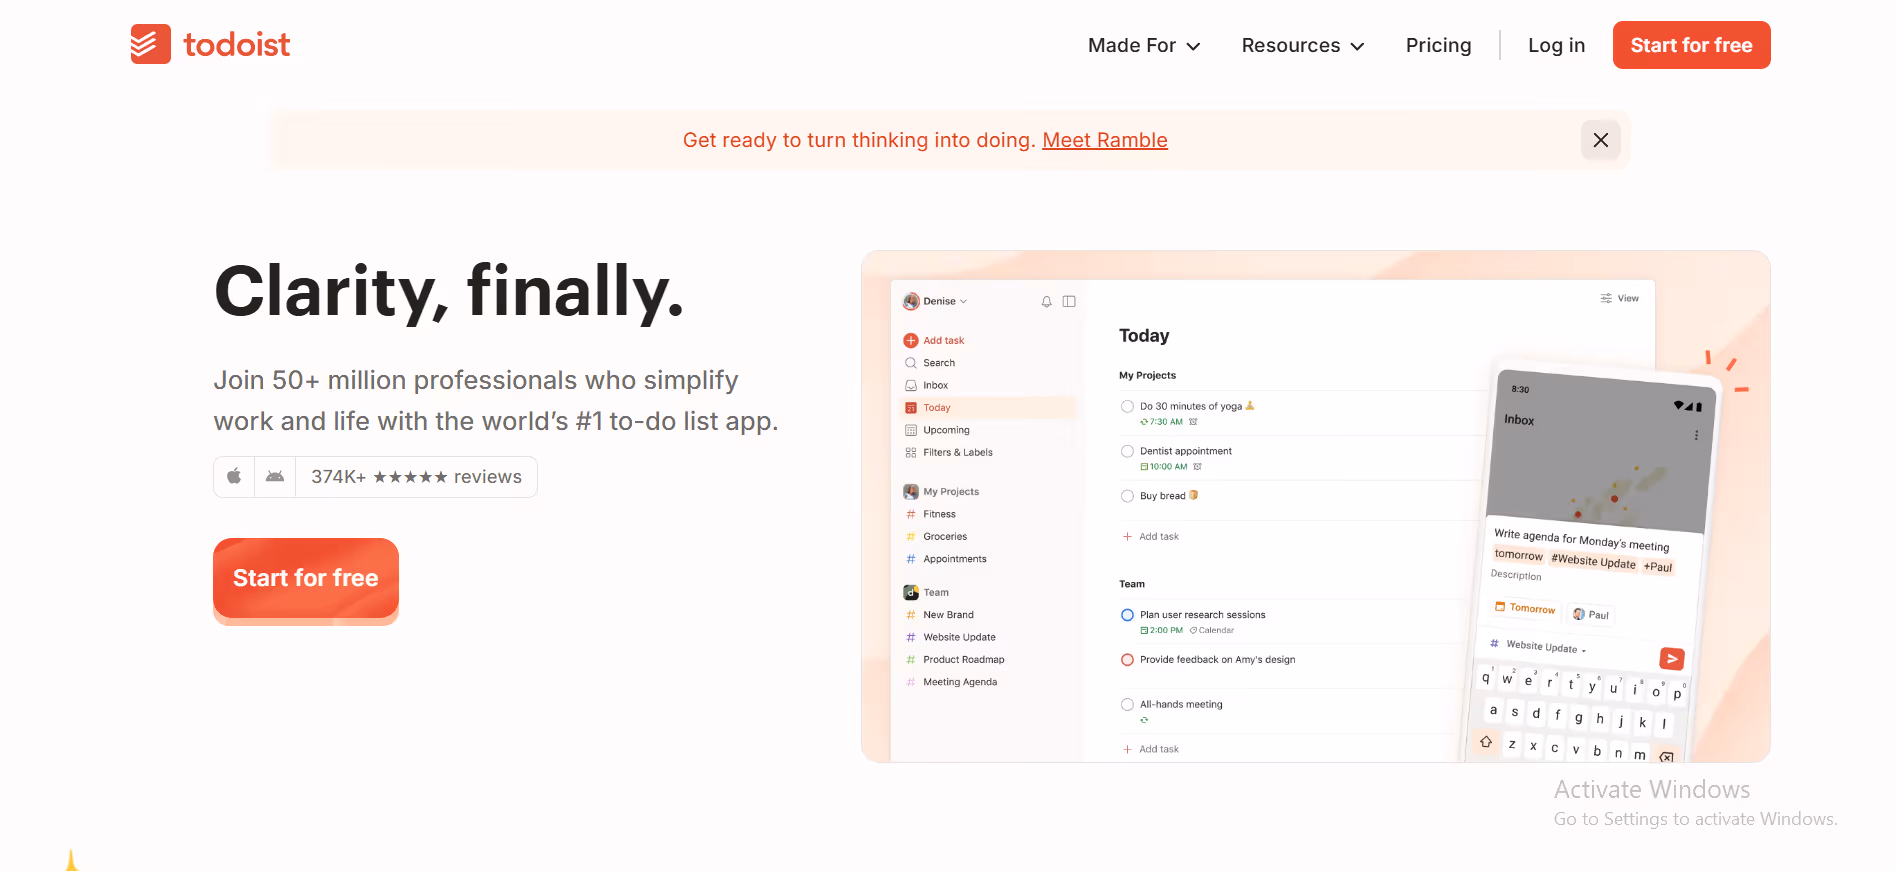Open the Meet Ramble link

[x=1105, y=140]
